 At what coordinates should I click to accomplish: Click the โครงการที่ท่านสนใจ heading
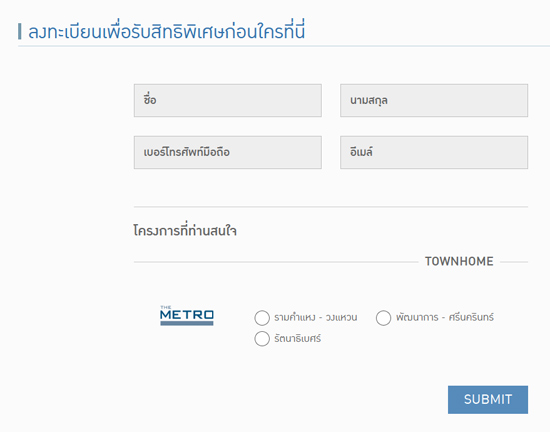coord(185,230)
